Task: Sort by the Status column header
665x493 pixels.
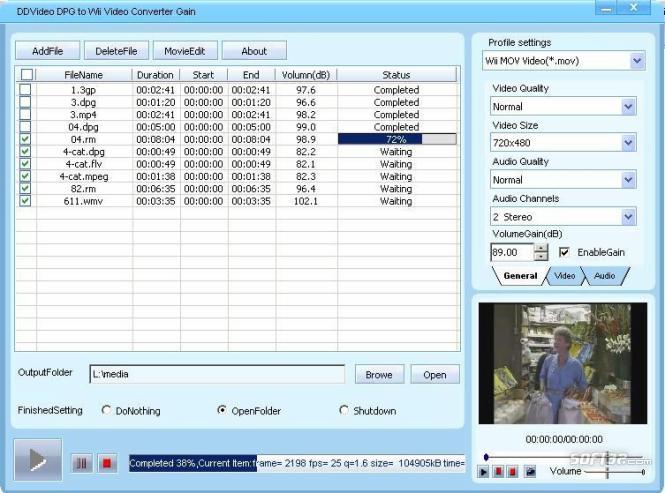Action: pyautogui.click(x=397, y=75)
